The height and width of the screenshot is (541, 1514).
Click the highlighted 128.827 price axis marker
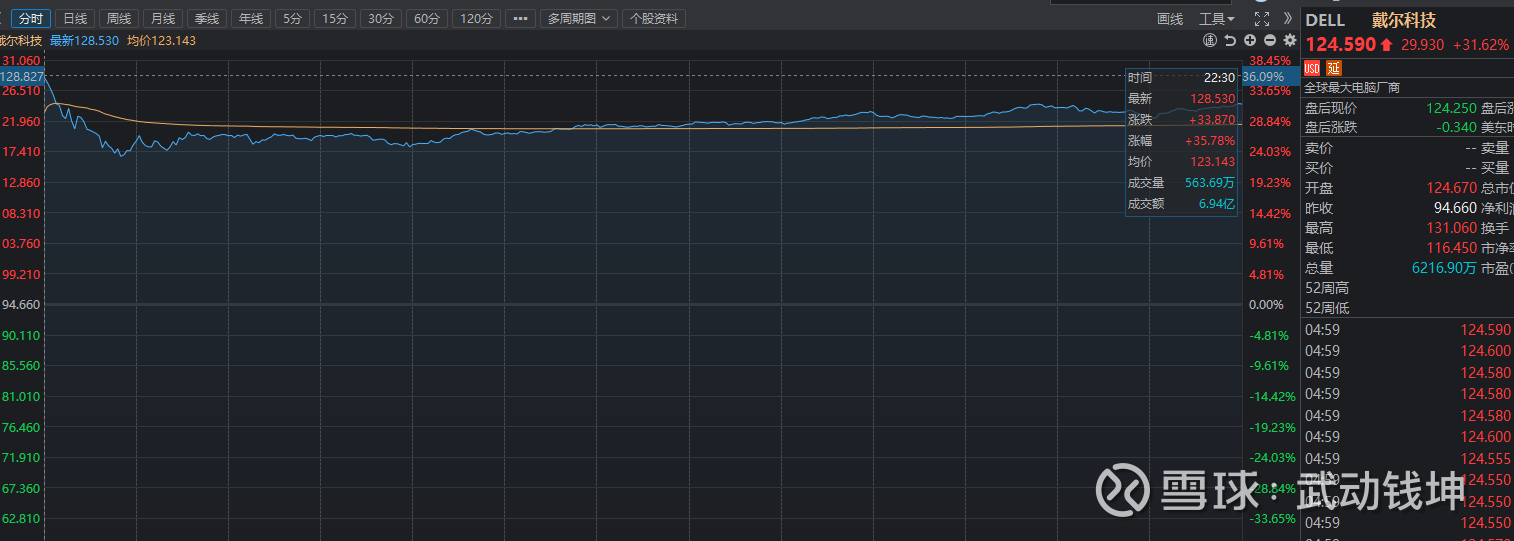tap(23, 77)
